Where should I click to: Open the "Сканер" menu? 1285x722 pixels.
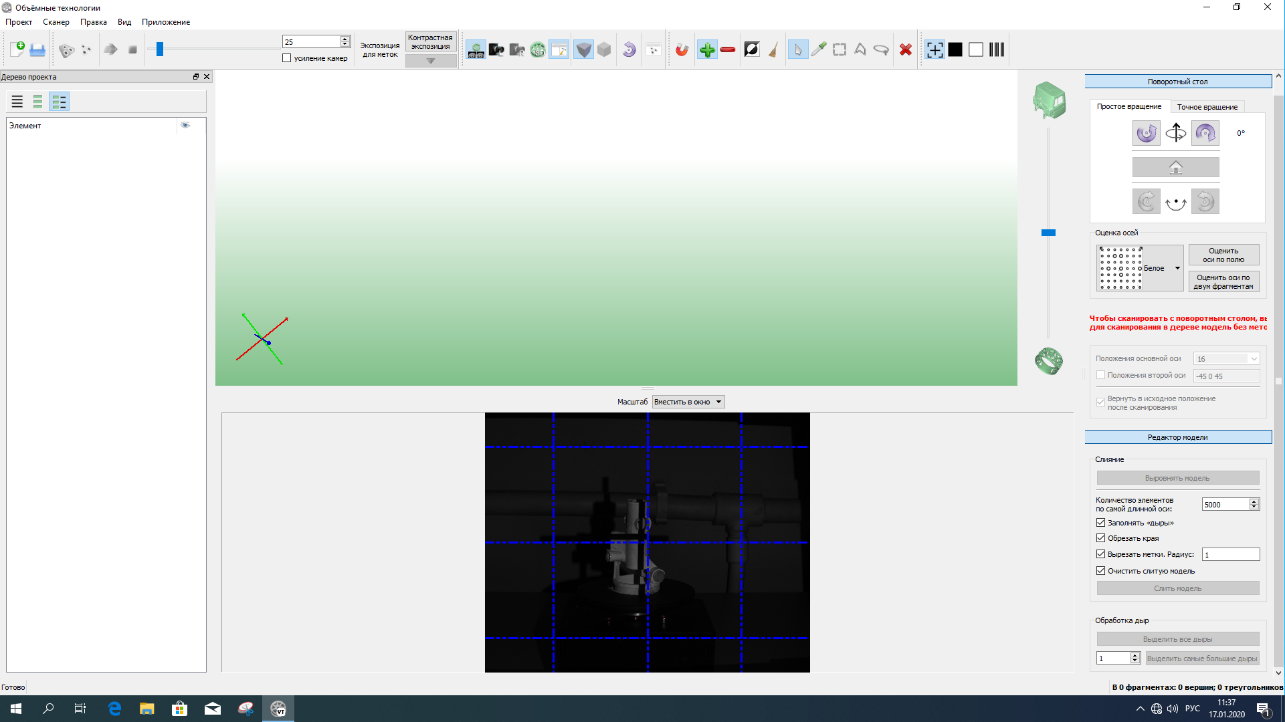pyautogui.click(x=56, y=22)
